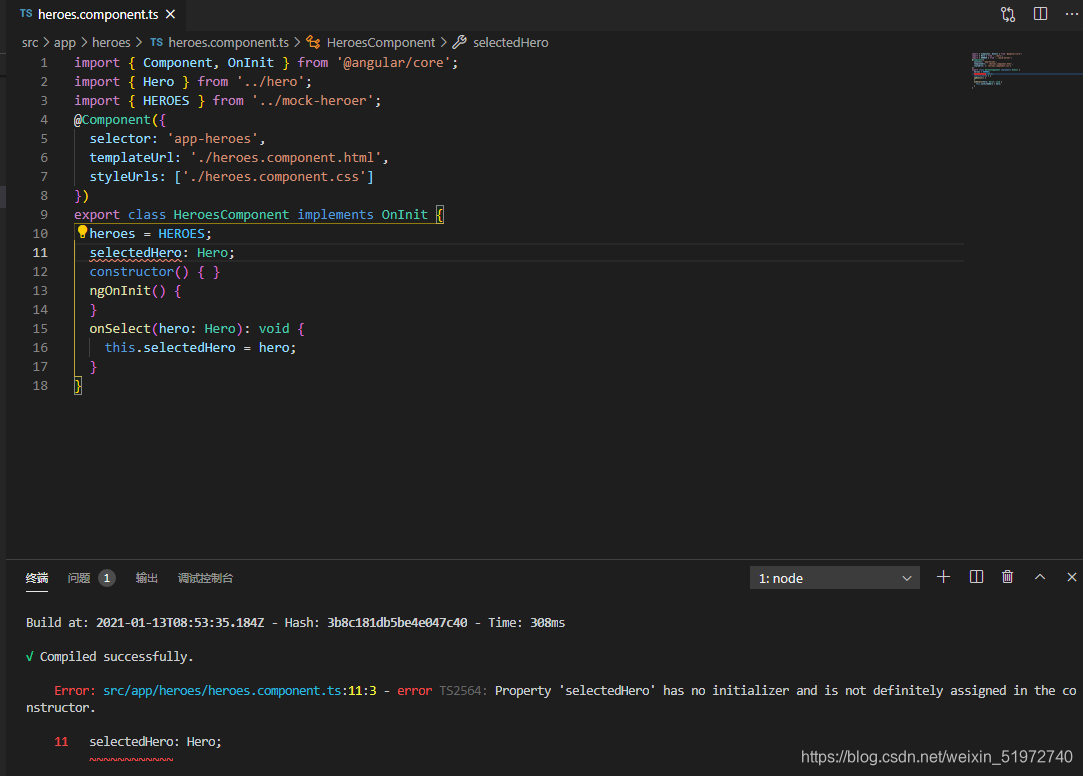Click the heroes folder breadcrumb

[111, 42]
